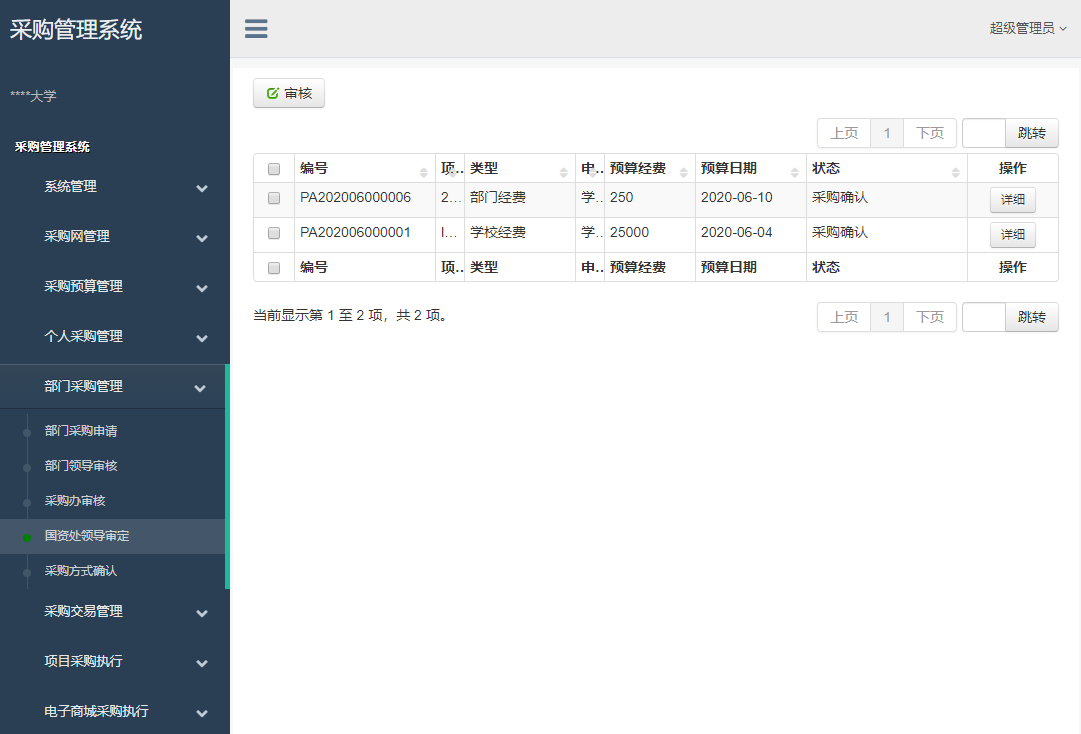The image size is (1081, 734).
Task: Sort table by 预算经费 column arrows
Action: click(683, 172)
